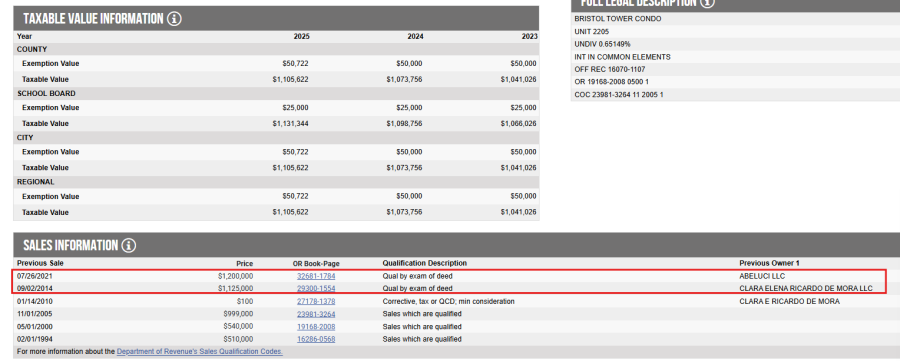The height and width of the screenshot is (361, 900).
Task: Click the $100 sale price
Action: coord(245,301)
